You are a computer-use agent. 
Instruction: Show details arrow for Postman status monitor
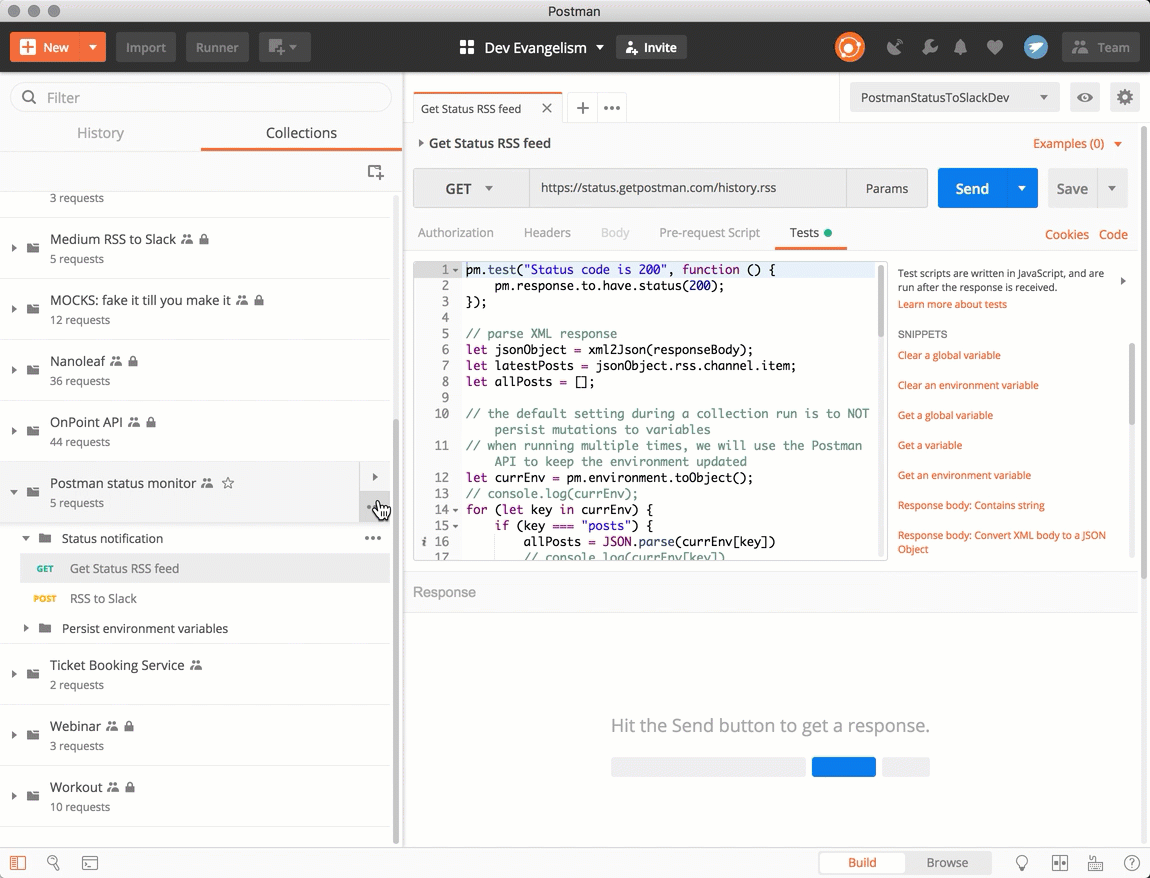pos(375,477)
